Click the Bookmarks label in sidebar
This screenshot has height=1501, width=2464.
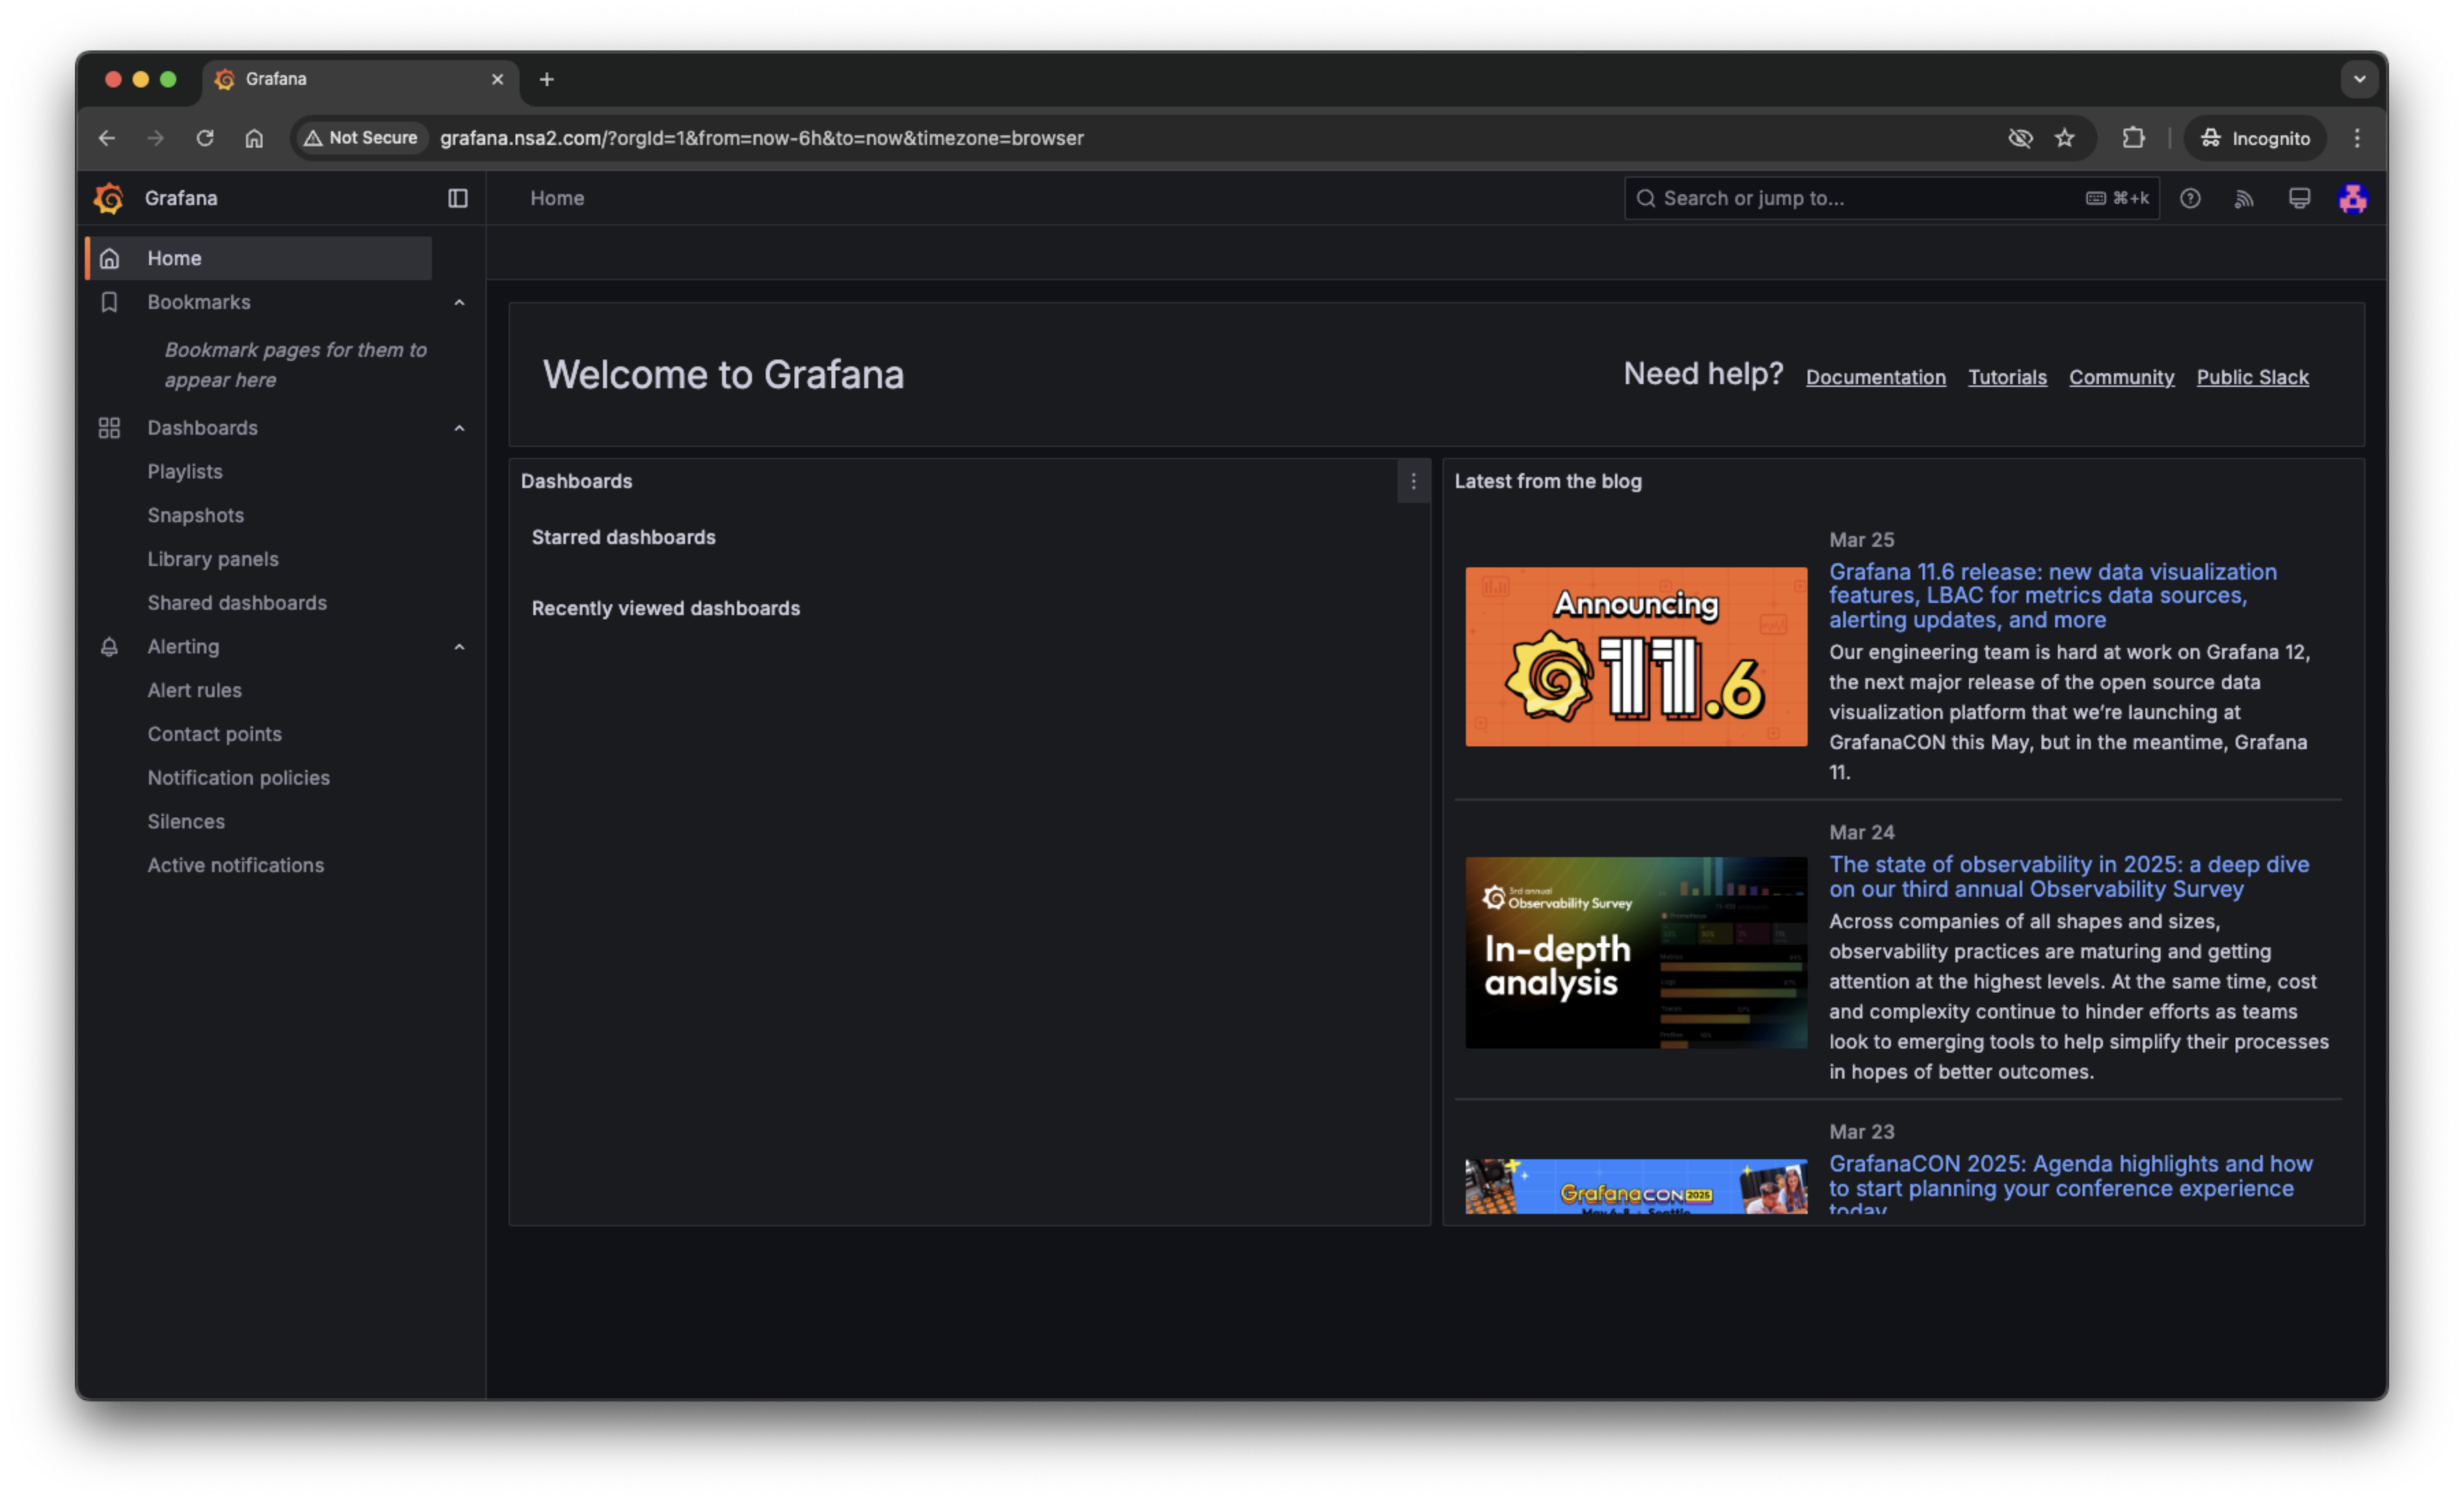click(199, 302)
